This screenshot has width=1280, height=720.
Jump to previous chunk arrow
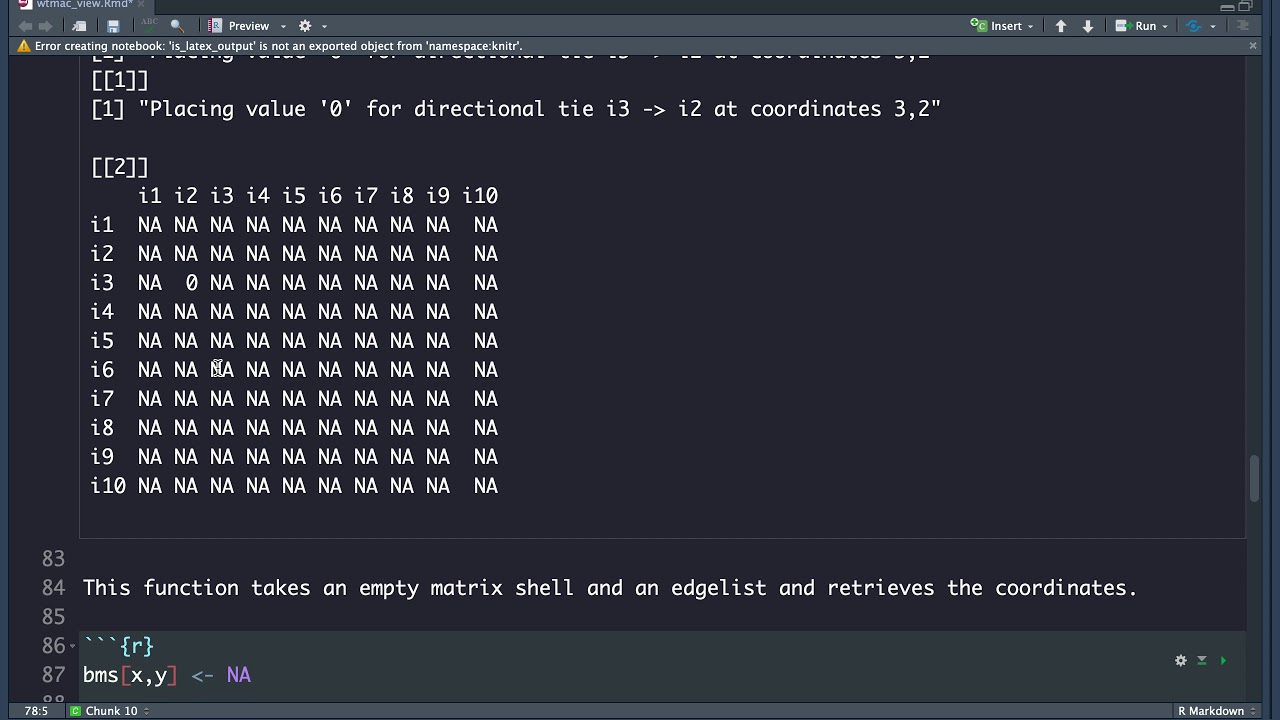point(1061,26)
